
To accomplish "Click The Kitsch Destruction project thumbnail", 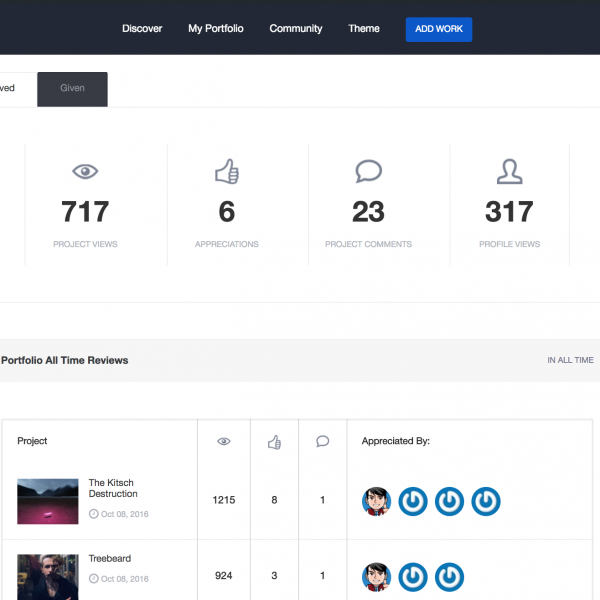I will [48, 501].
